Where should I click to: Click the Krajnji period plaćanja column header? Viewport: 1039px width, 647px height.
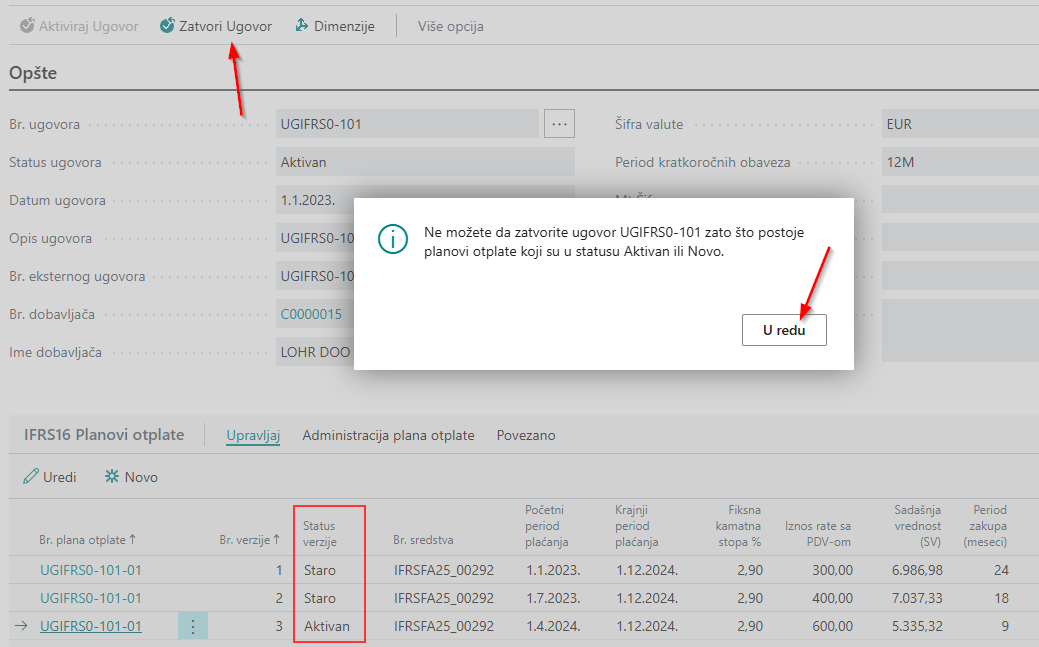(x=637, y=526)
